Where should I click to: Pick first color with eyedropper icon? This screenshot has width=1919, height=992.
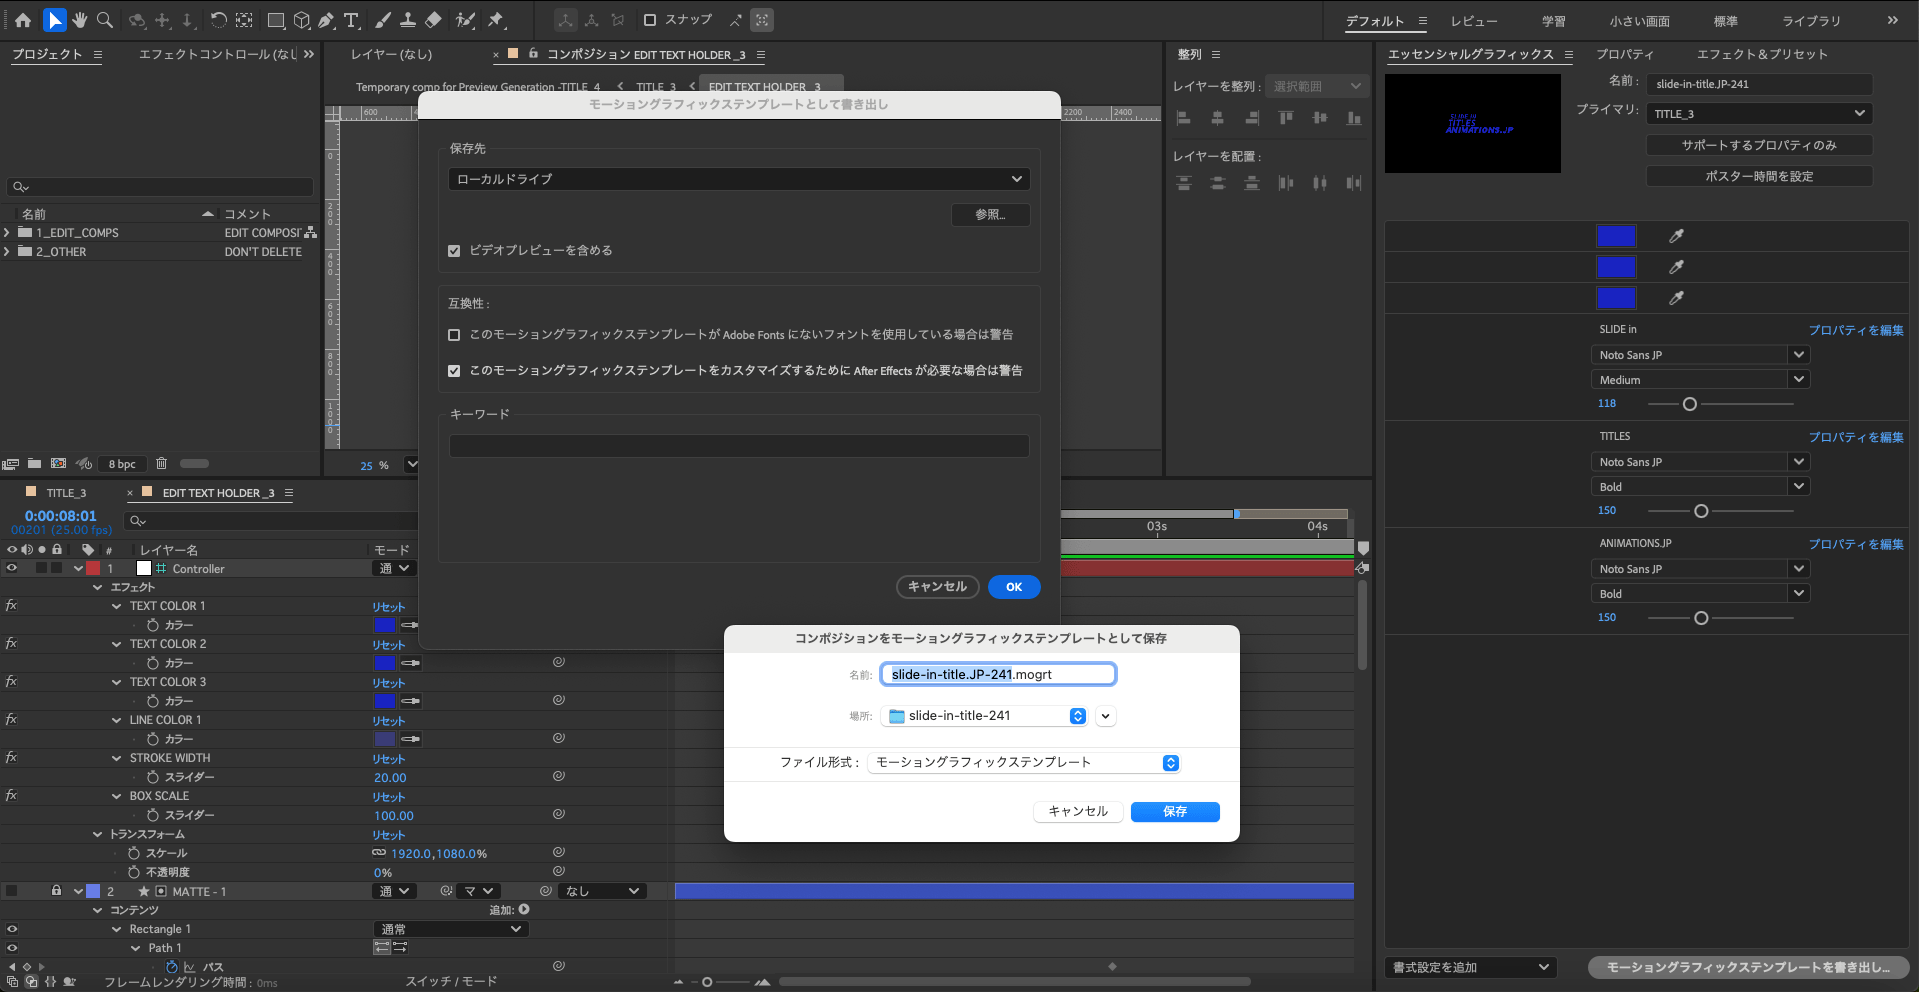1676,236
